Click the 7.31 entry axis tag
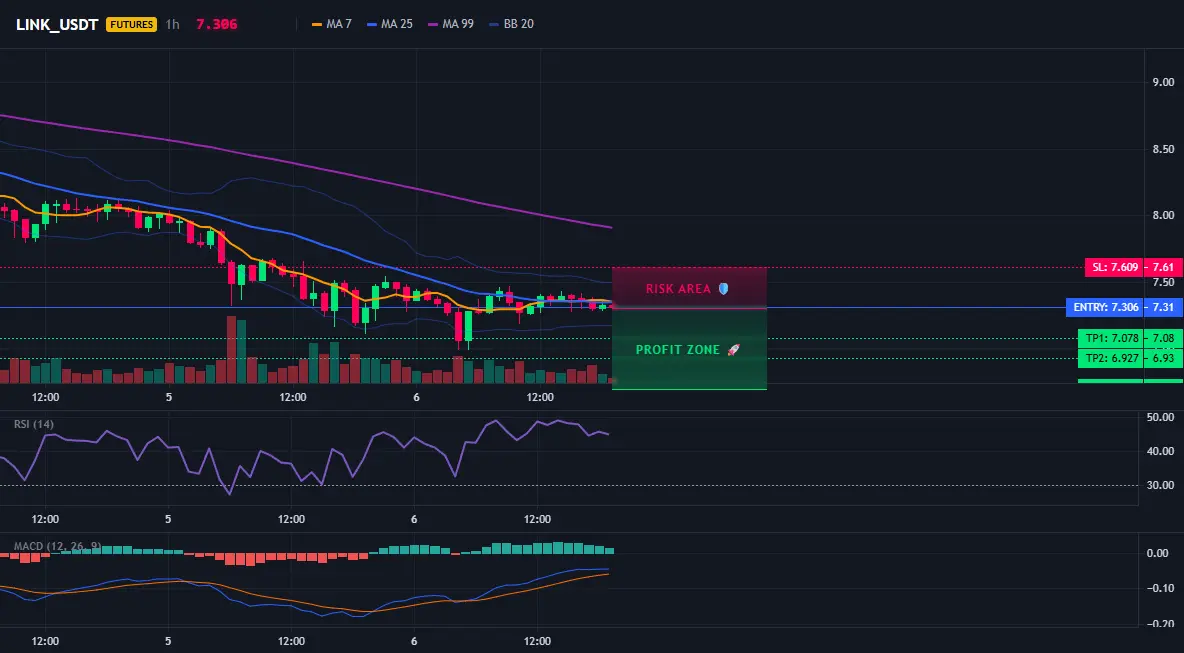The width and height of the screenshot is (1184, 653). (1164, 308)
